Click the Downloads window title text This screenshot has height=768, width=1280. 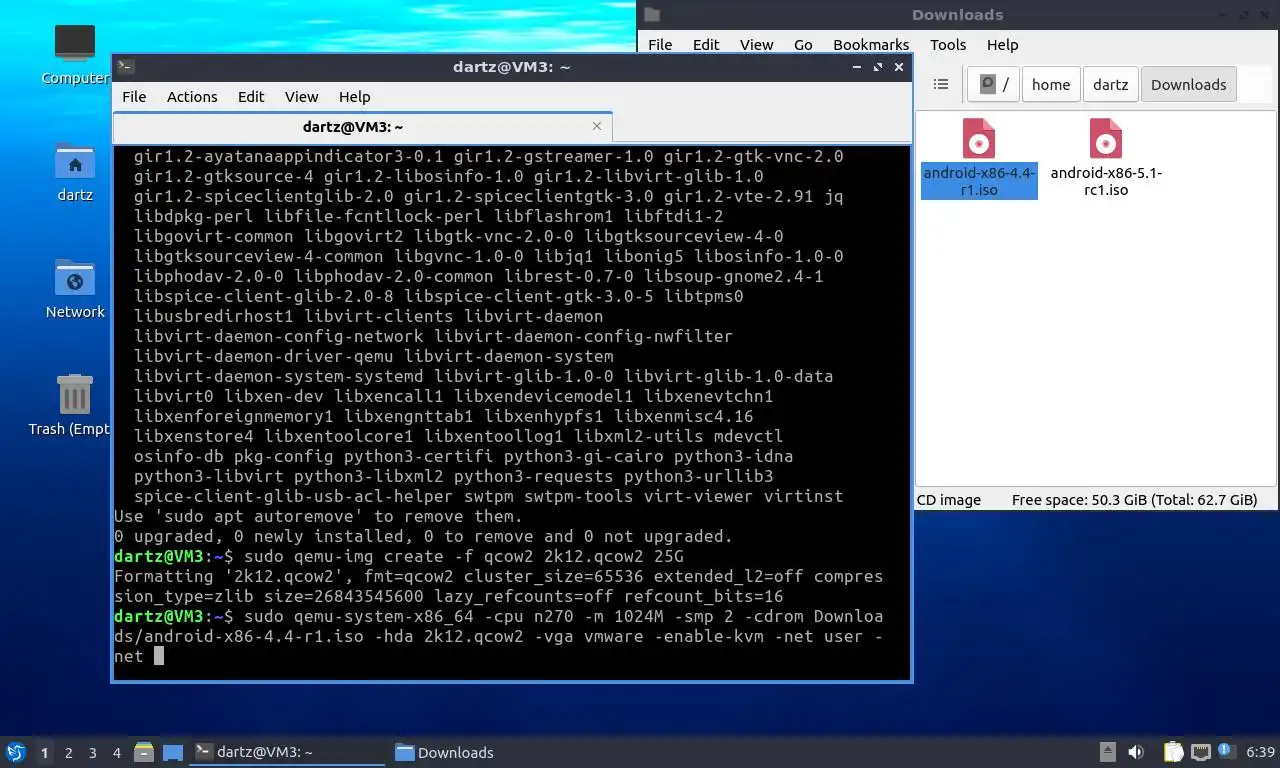click(x=957, y=15)
